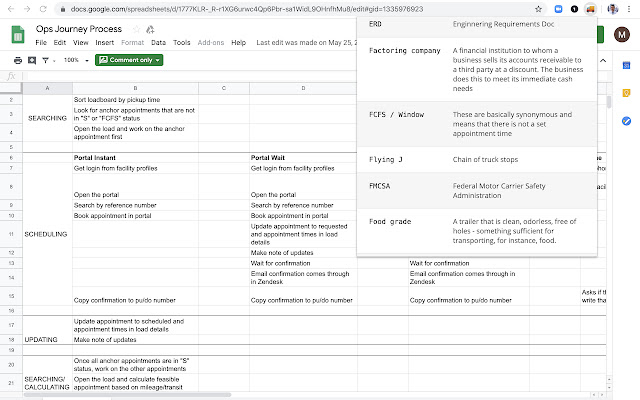Open the Chrome profile avatar
640x400 pixels.
(612, 9)
